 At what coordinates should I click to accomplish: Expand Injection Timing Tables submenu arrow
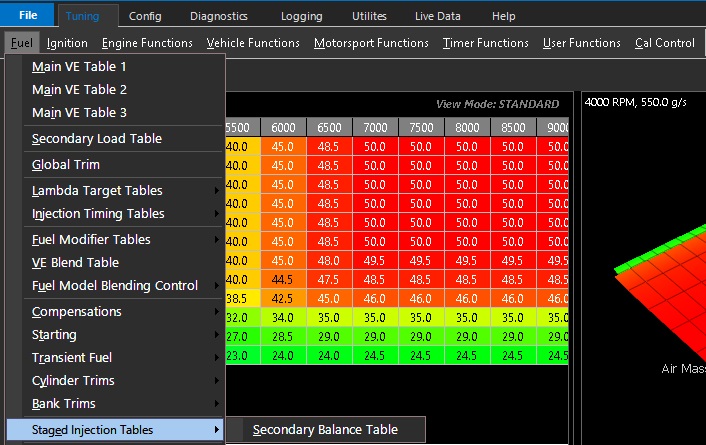pos(217,214)
